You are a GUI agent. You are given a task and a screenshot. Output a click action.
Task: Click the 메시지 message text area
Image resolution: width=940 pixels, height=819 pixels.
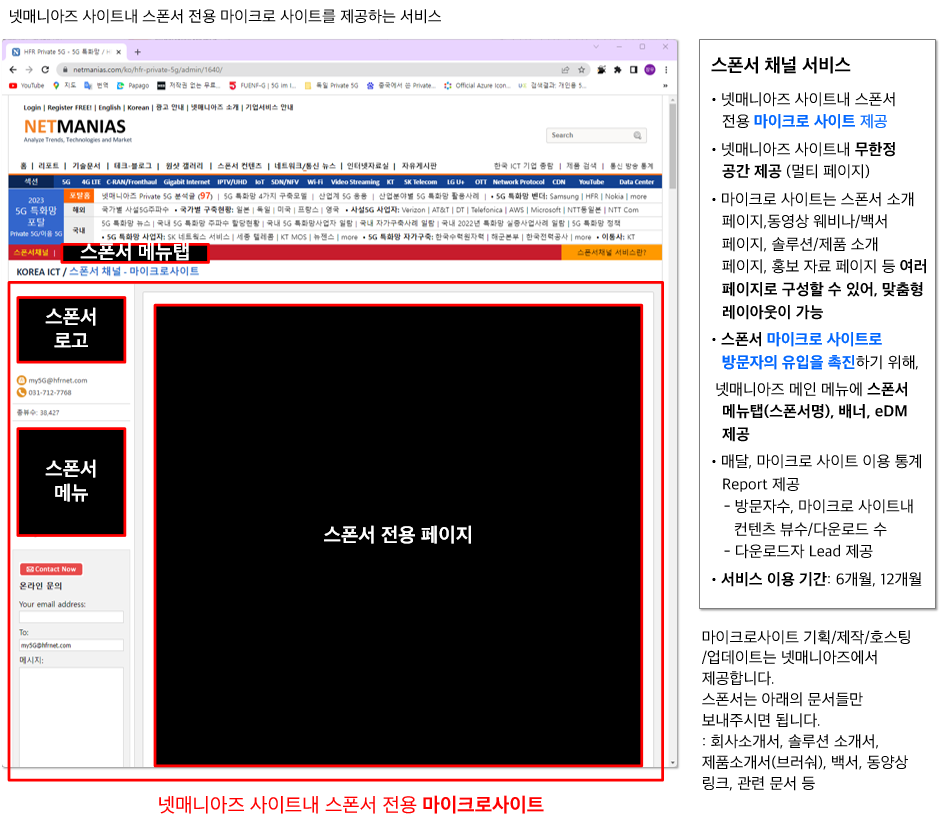pyautogui.click(x=71, y=717)
